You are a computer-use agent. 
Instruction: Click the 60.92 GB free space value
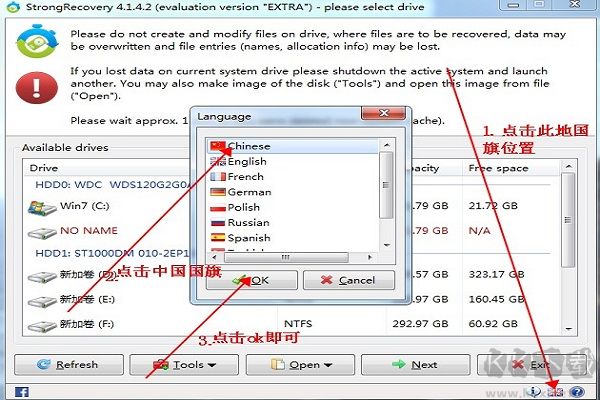coord(493,324)
